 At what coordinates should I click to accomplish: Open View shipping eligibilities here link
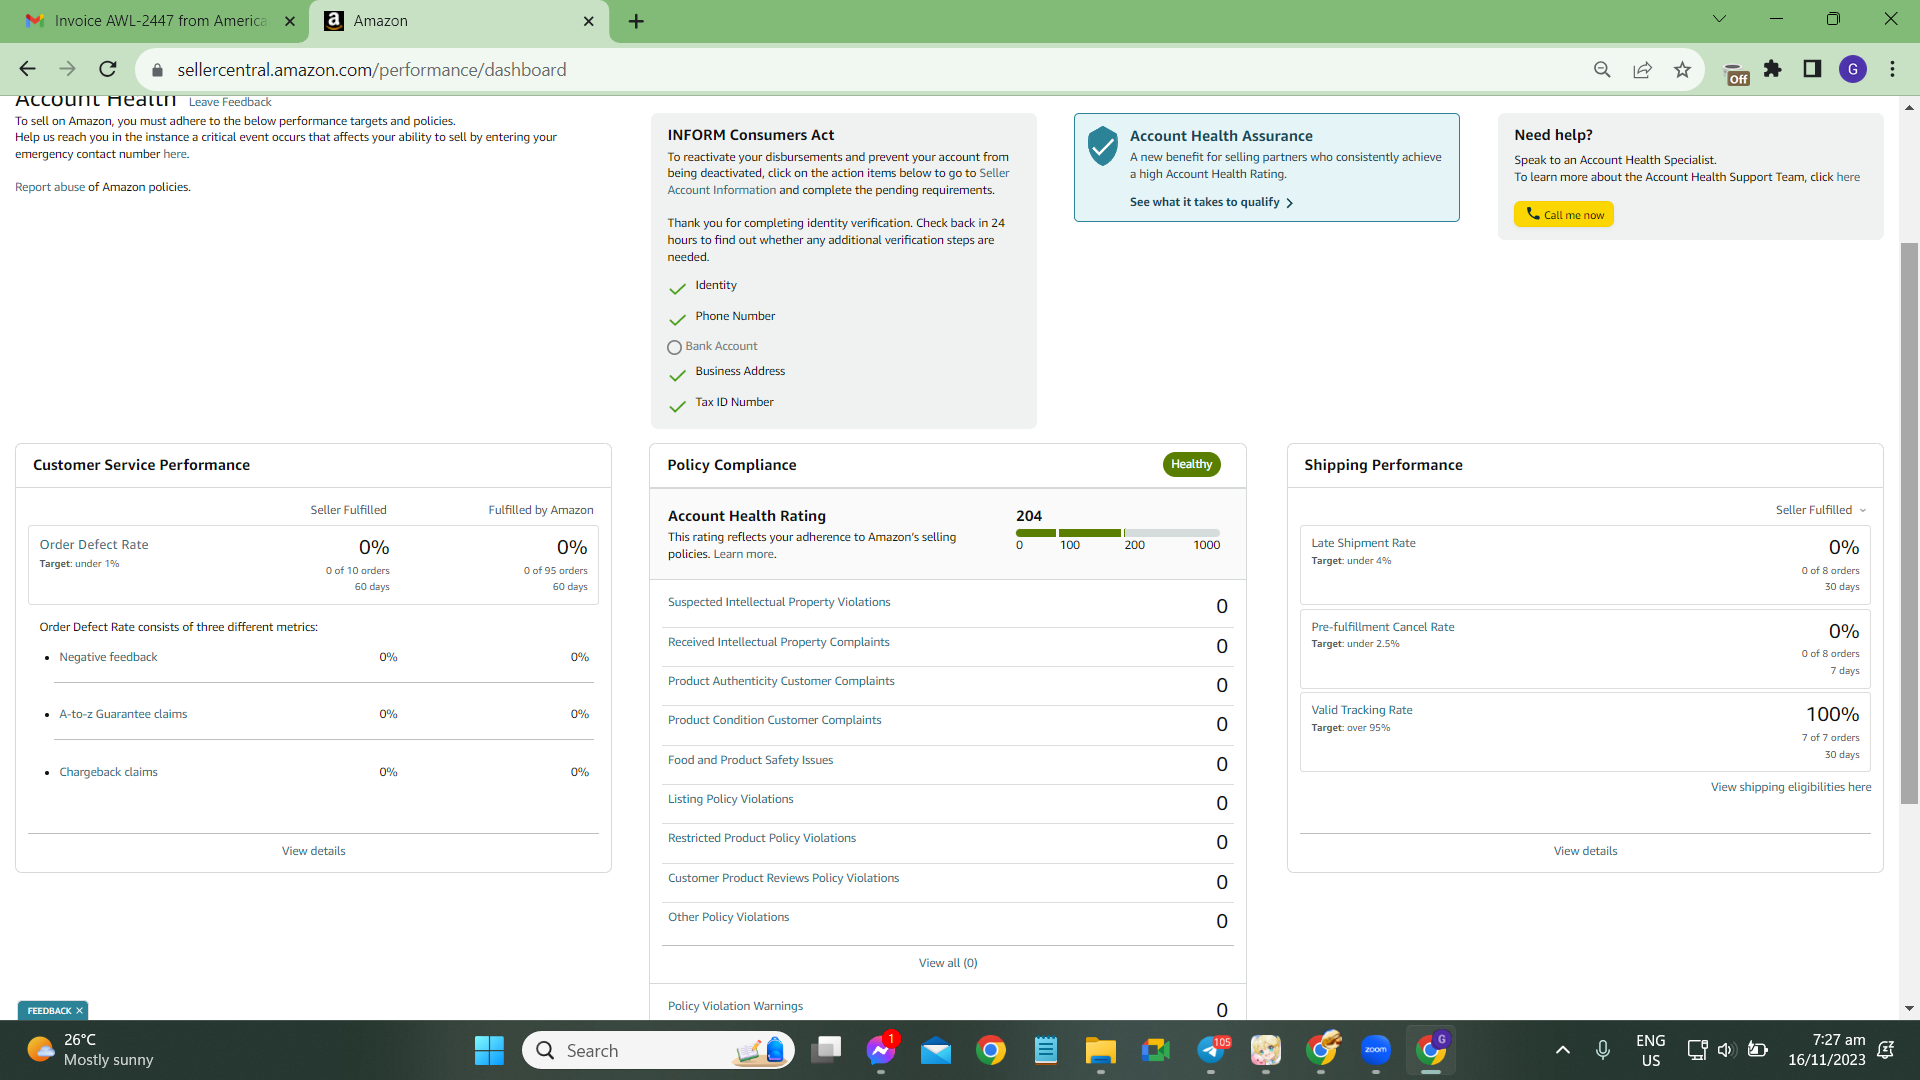tap(1791, 787)
